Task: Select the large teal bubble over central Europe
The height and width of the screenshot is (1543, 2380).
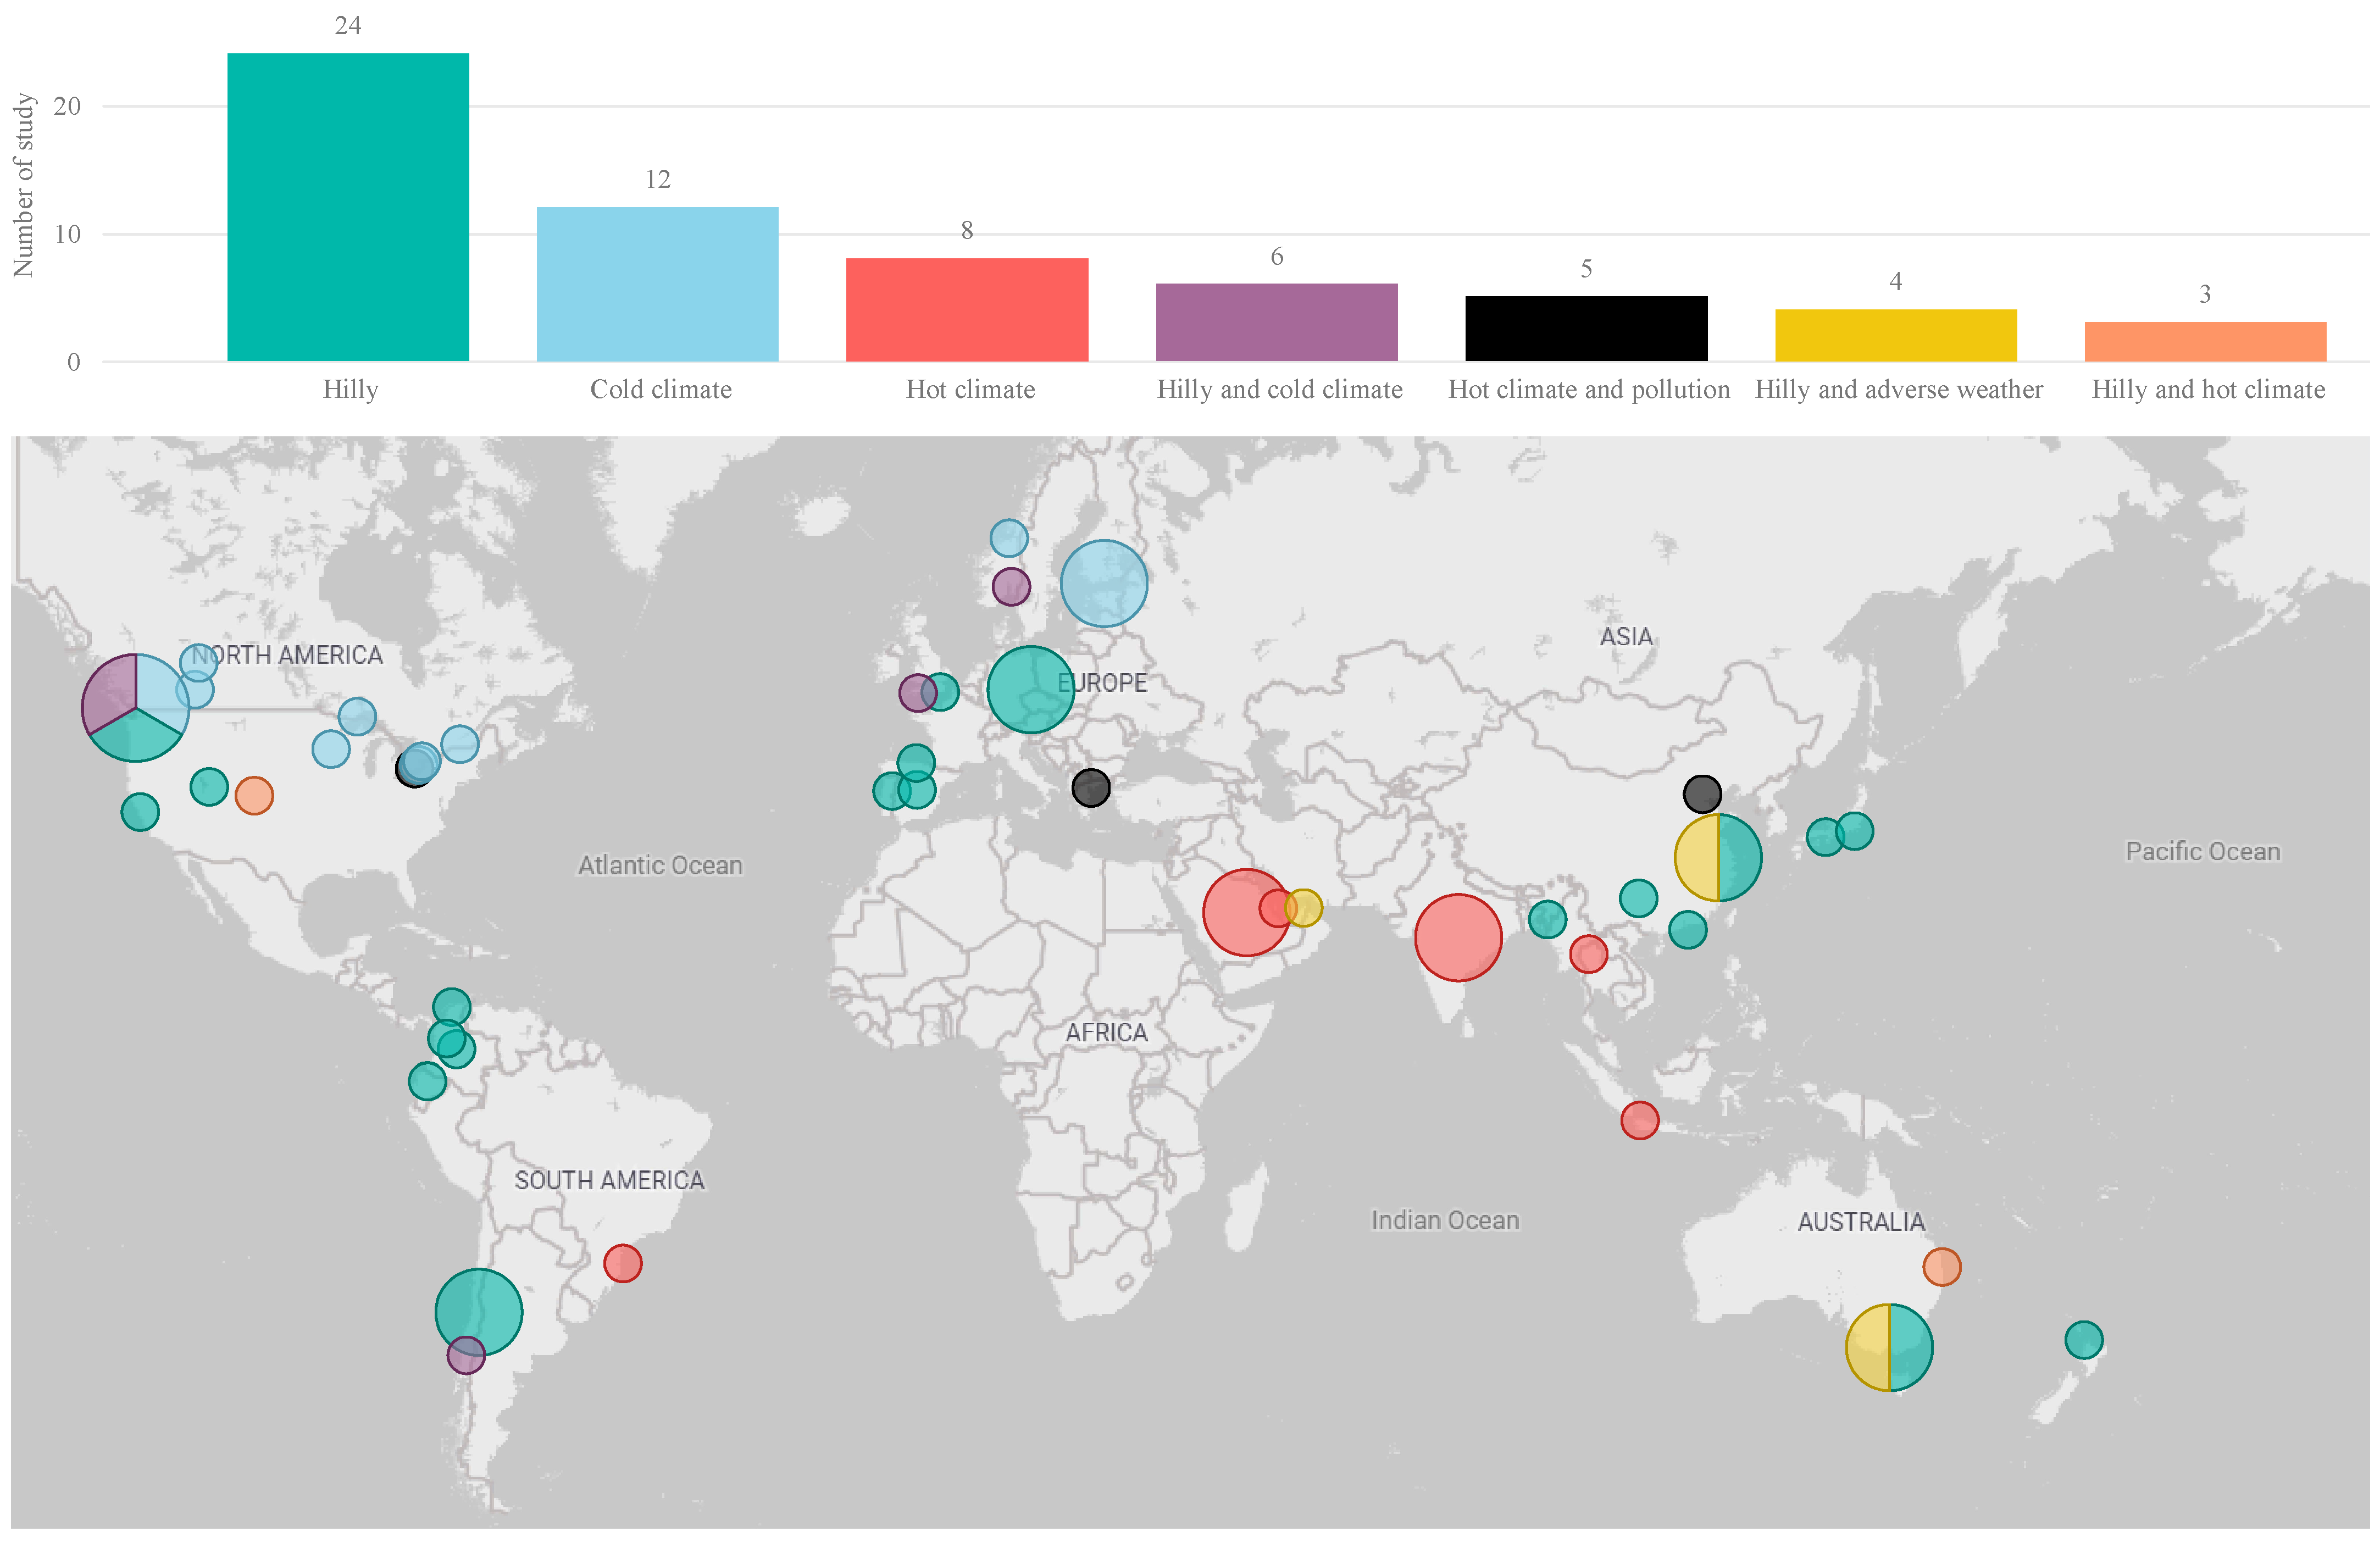Action: coord(1030,690)
